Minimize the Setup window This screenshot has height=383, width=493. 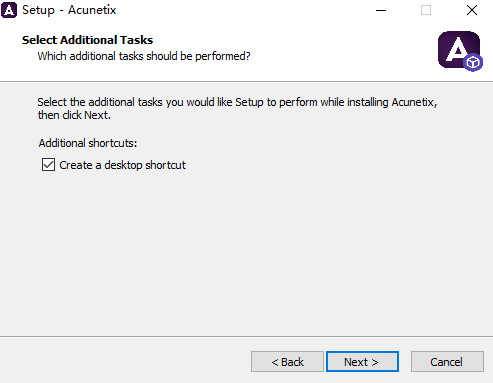click(x=381, y=10)
